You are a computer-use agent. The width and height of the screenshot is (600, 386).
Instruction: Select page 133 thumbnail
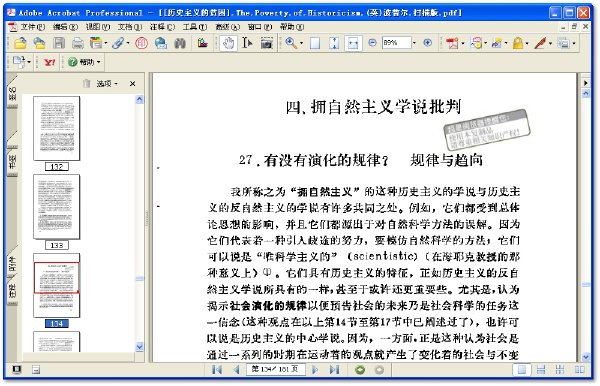coord(57,207)
